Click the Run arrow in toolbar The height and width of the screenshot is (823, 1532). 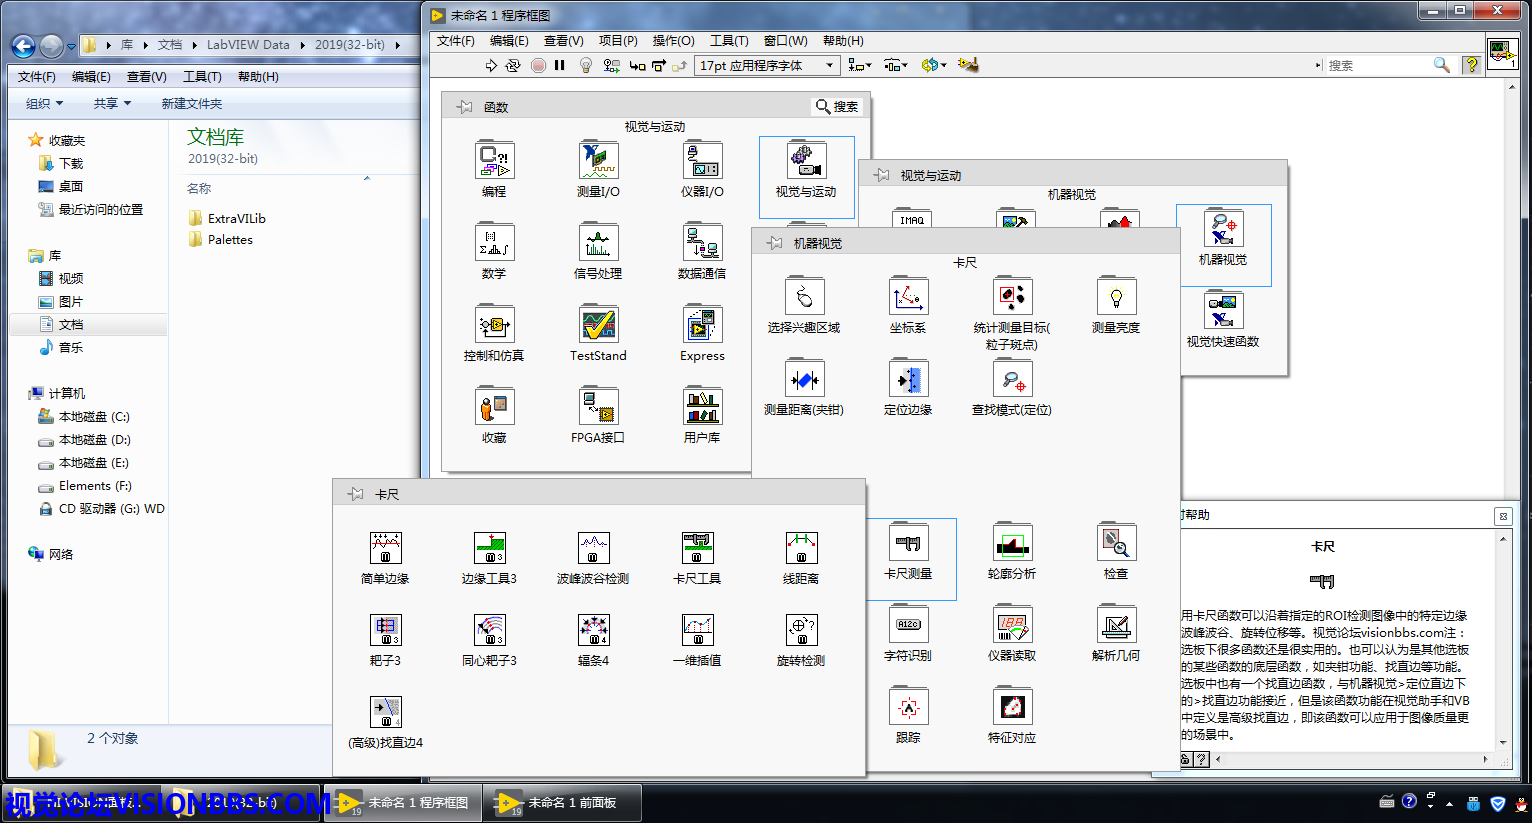[490, 66]
